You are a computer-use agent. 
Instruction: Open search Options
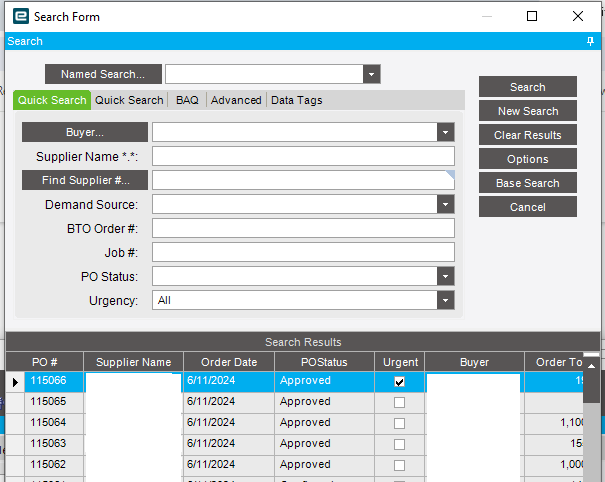click(528, 159)
